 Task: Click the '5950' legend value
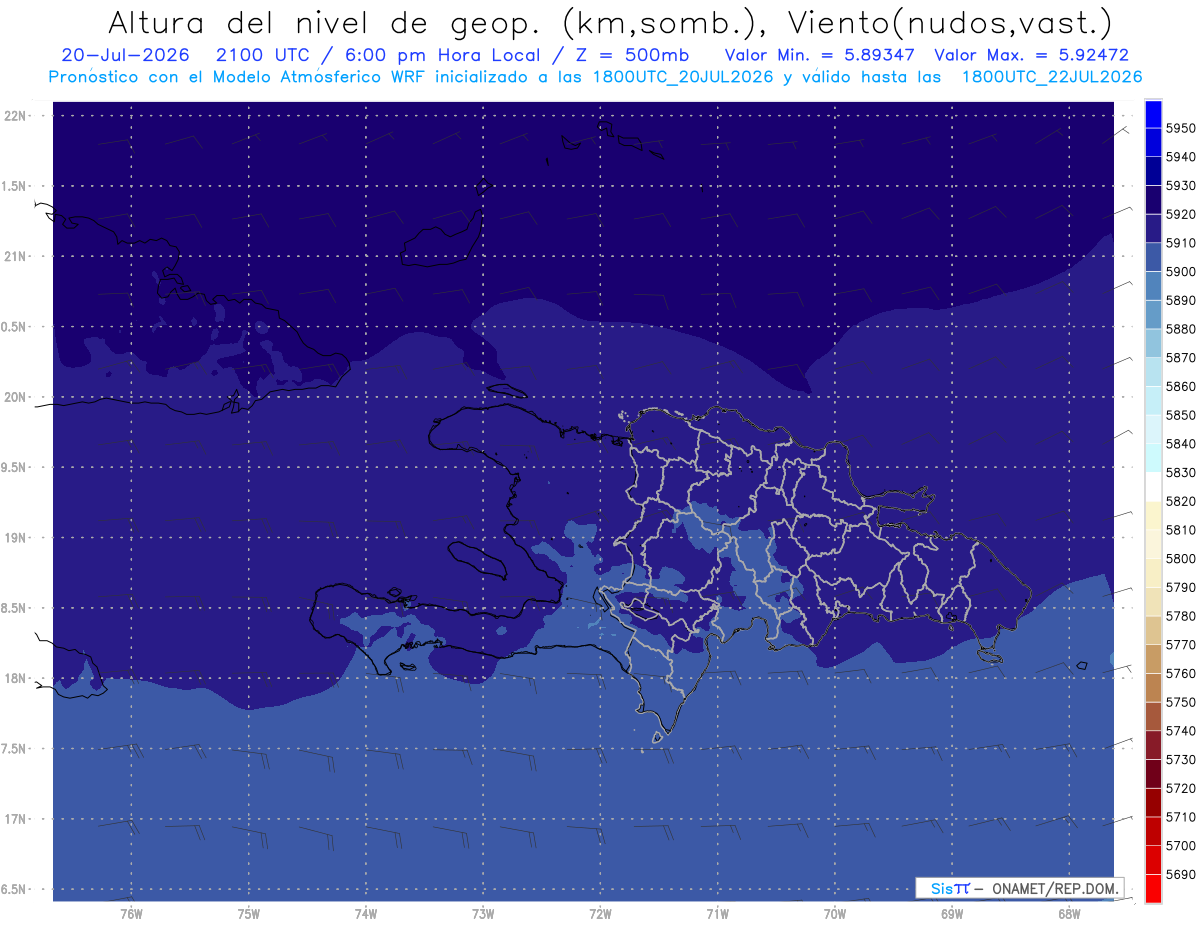coord(1181,129)
